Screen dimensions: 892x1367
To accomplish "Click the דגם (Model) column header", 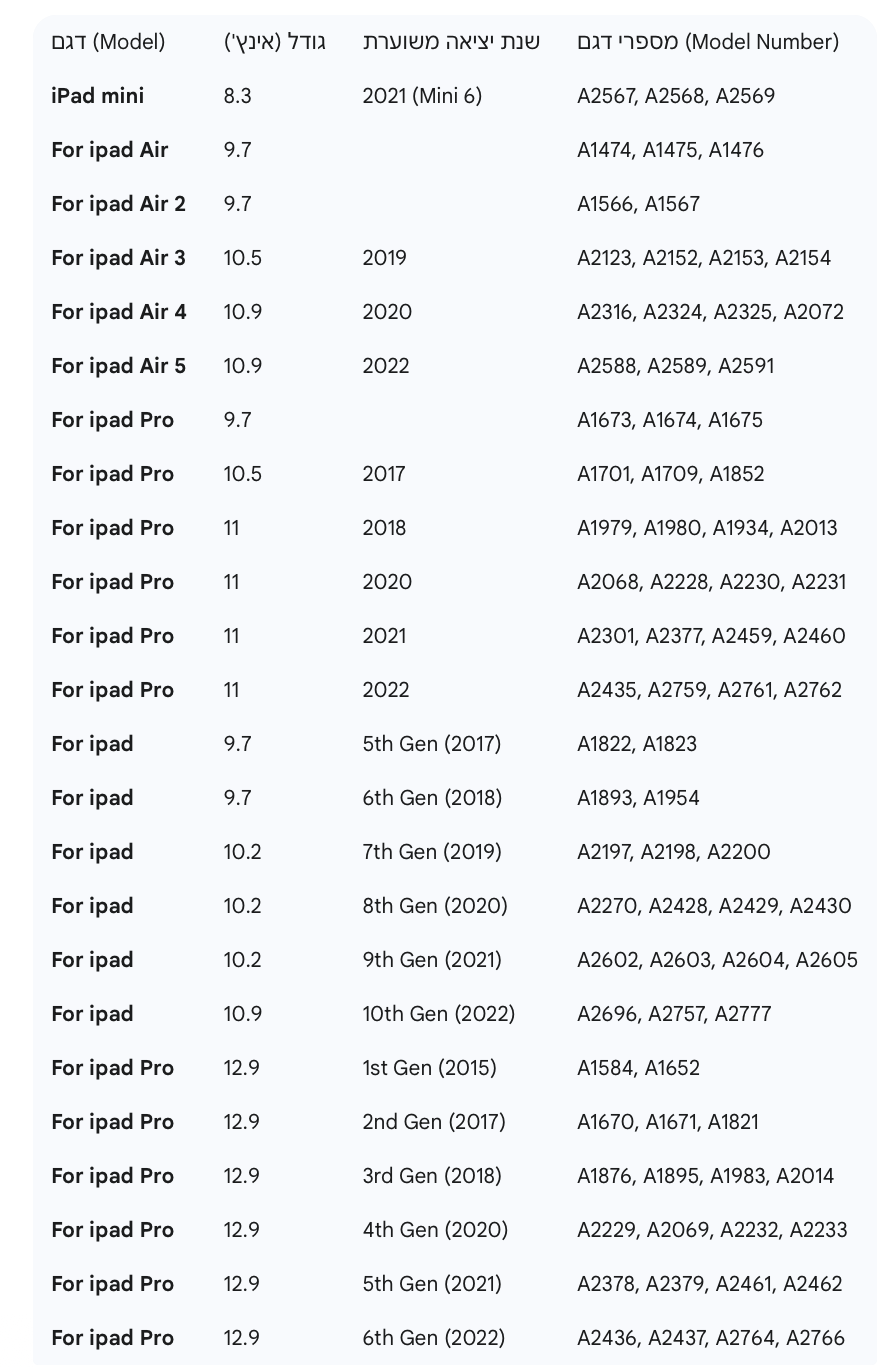I will tap(108, 42).
